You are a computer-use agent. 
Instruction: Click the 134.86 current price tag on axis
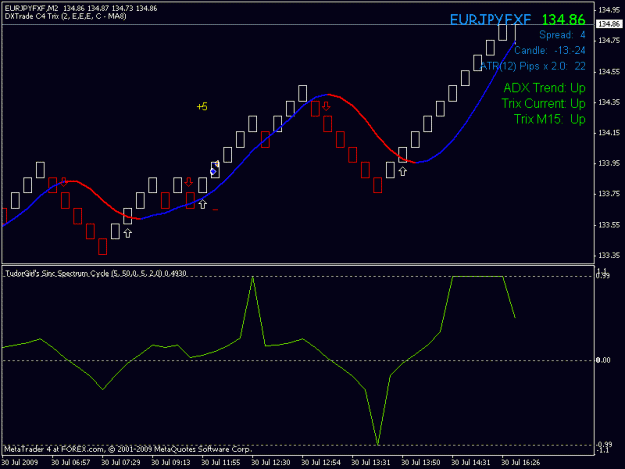point(609,24)
